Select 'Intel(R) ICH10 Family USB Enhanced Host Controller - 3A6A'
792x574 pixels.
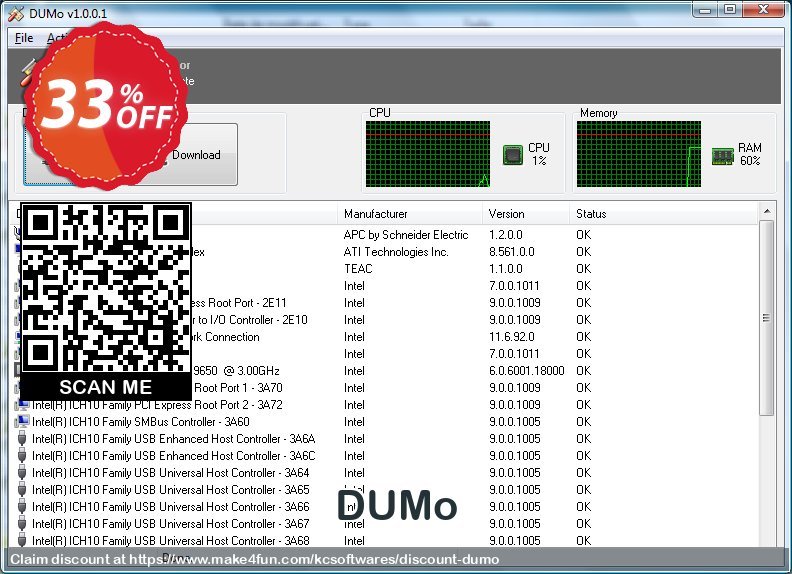pos(173,439)
